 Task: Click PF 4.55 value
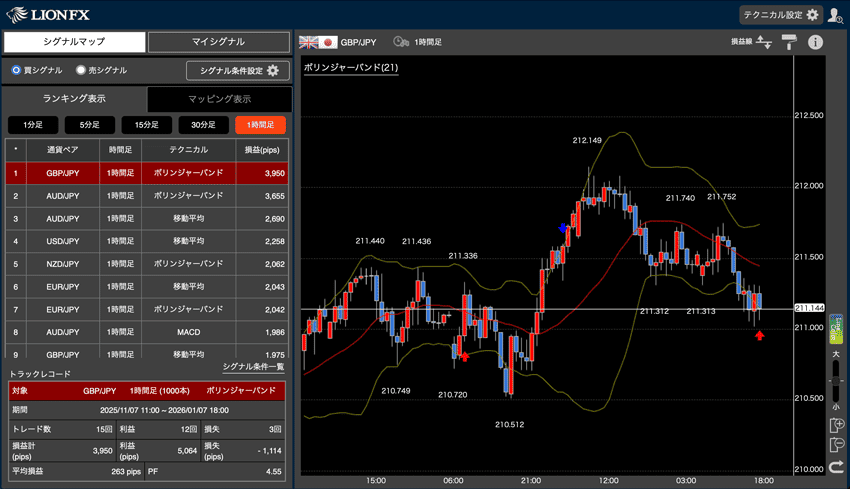pyautogui.click(x=274, y=472)
